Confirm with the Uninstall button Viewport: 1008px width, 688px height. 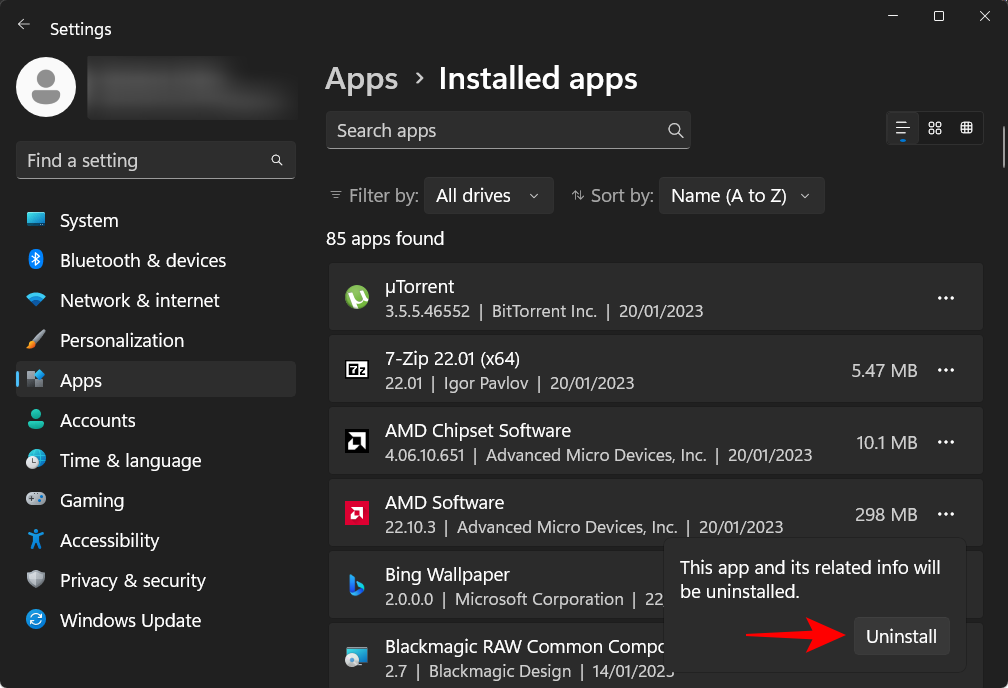click(x=901, y=636)
